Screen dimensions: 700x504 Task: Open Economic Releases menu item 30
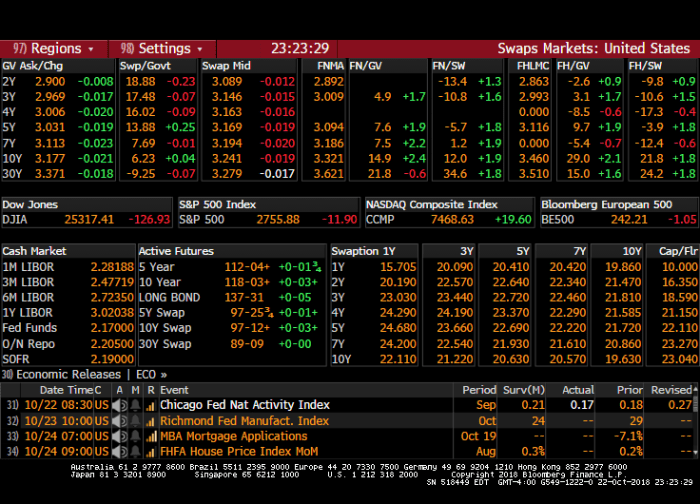61,374
